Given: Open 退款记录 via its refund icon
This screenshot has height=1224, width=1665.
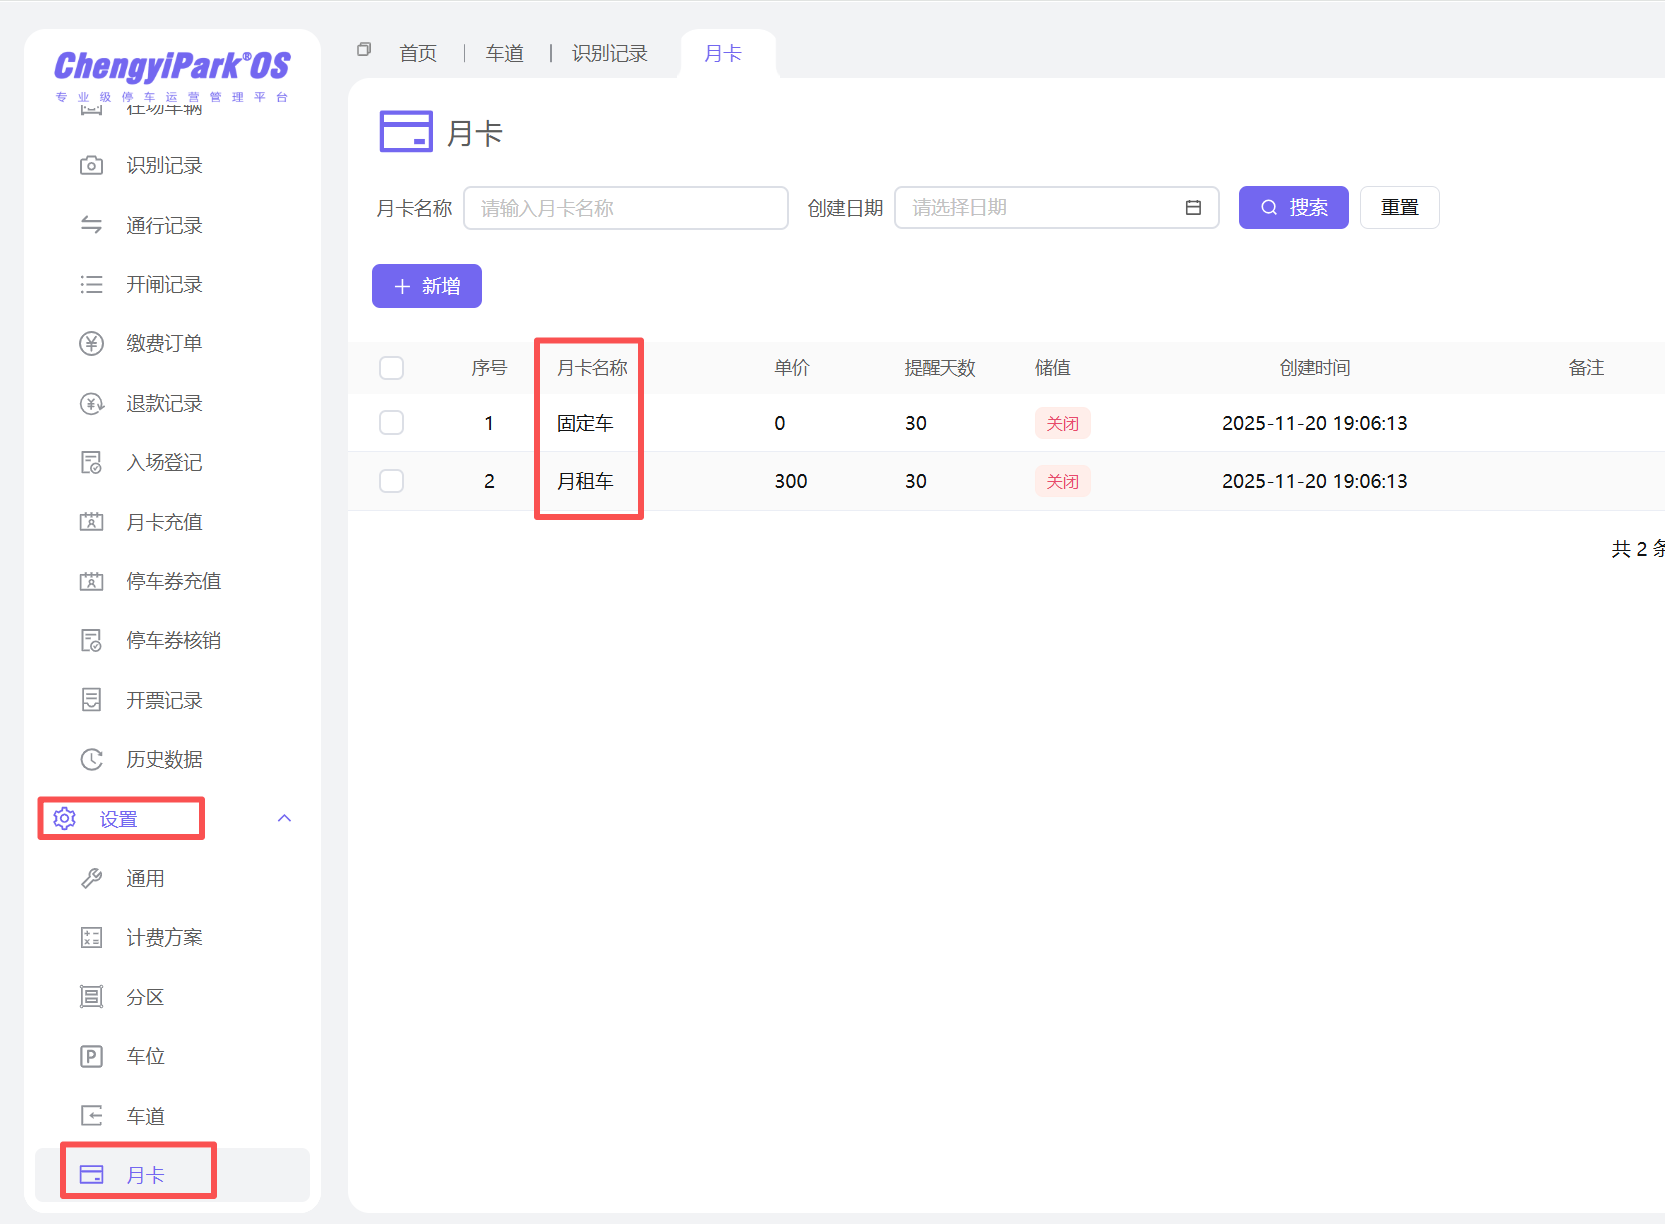Looking at the screenshot, I should (91, 404).
